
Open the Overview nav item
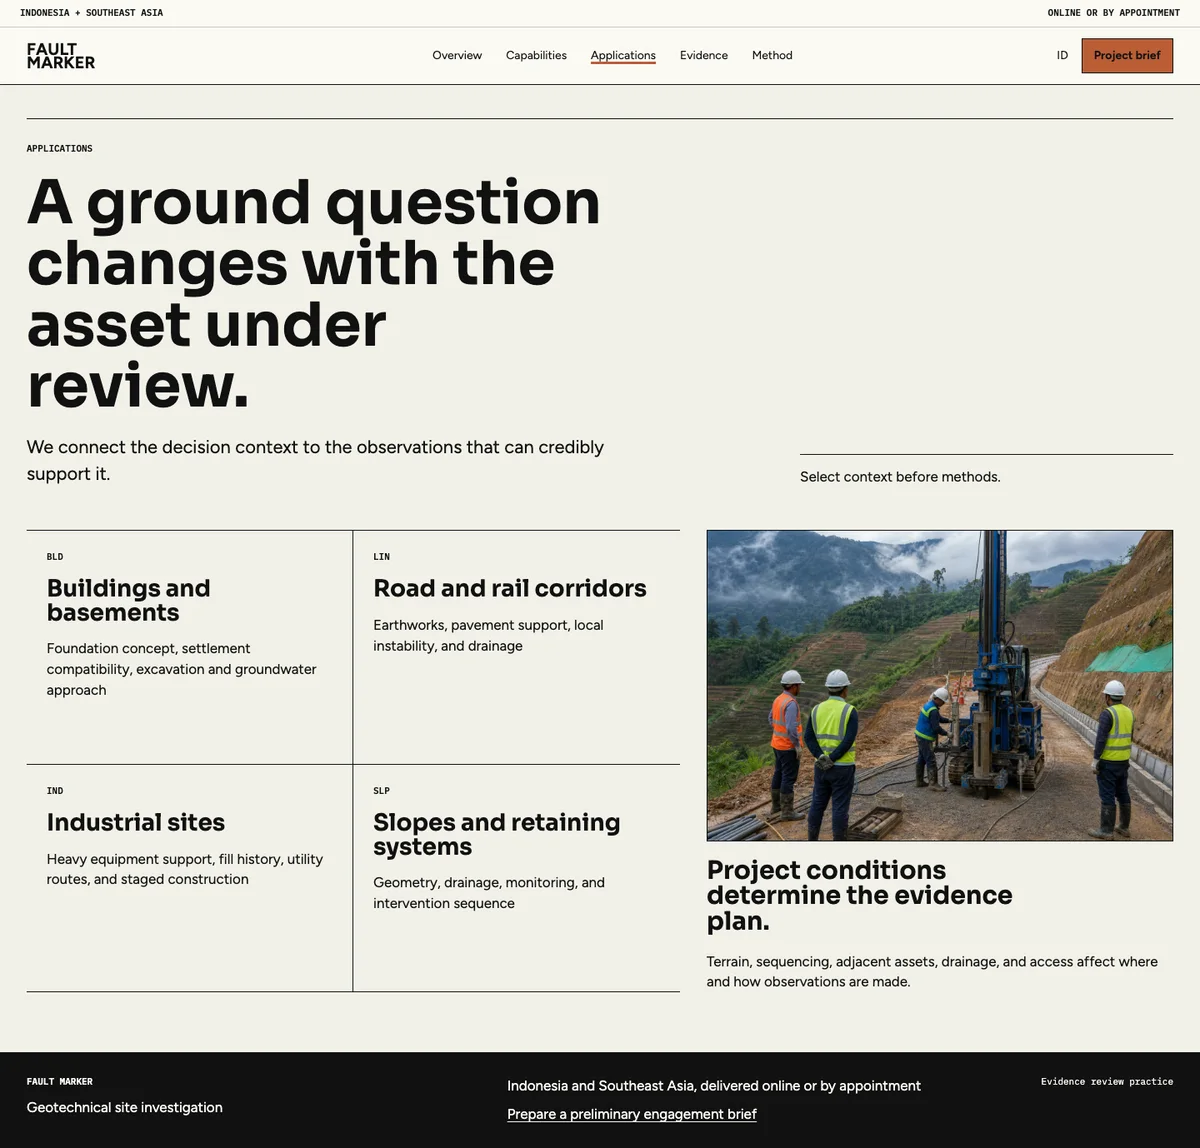tap(457, 56)
